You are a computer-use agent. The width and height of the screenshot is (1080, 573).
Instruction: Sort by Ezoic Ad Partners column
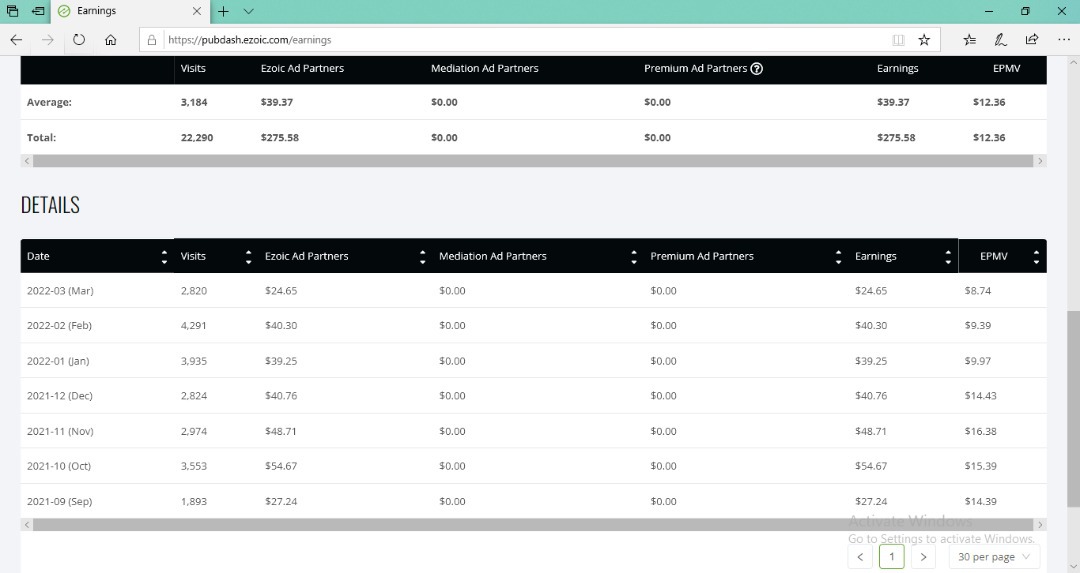(x=422, y=256)
